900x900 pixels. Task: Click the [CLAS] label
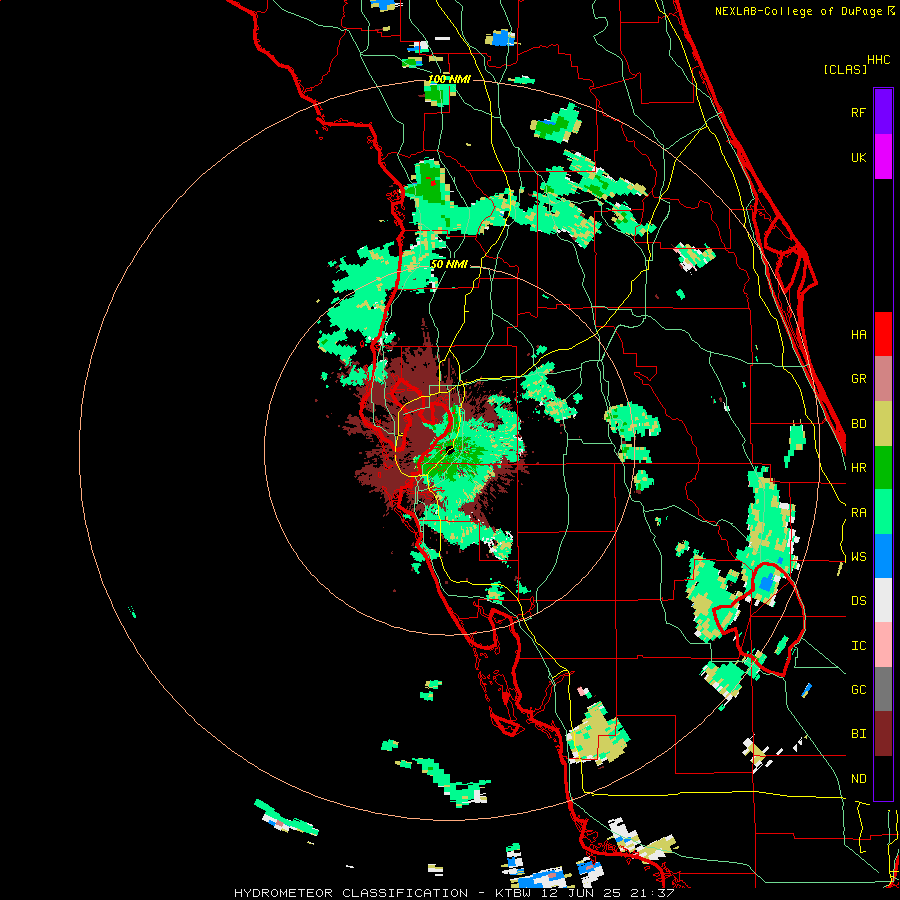click(845, 69)
